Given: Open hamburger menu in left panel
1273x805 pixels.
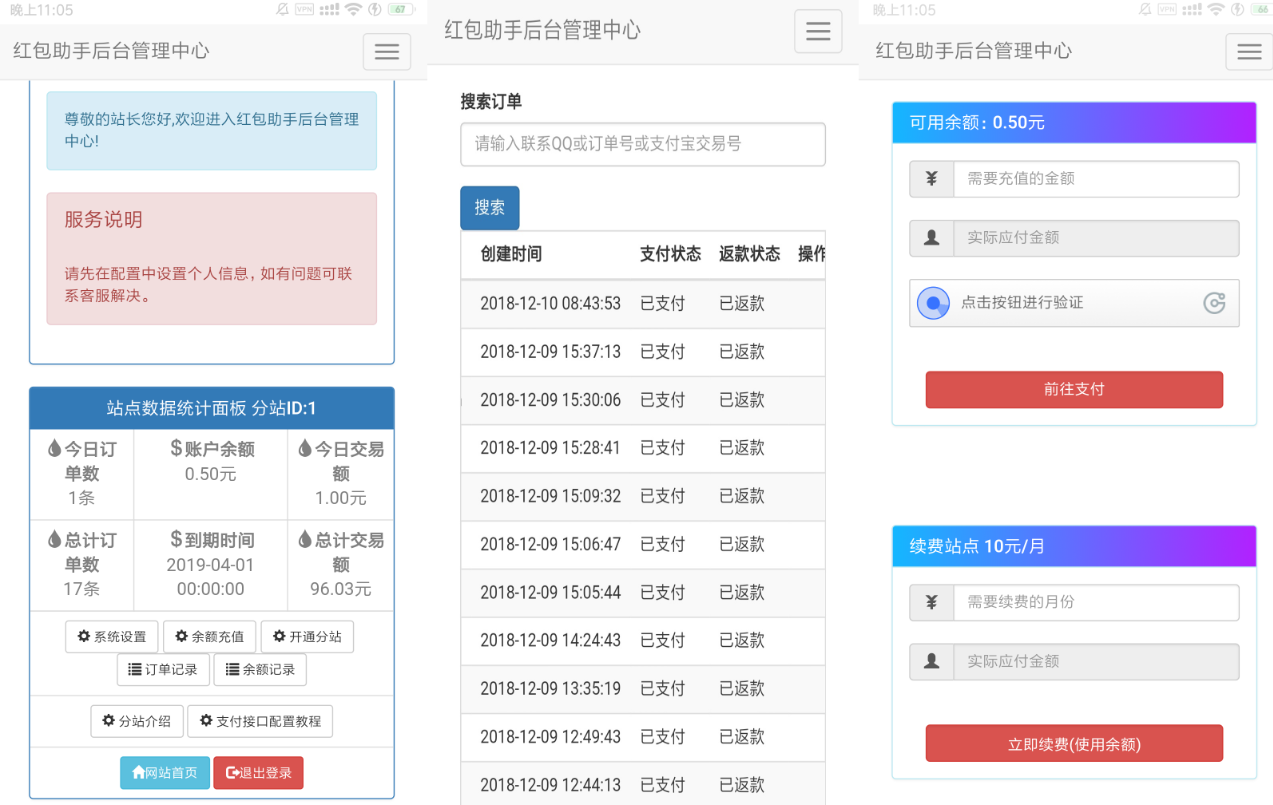Looking at the screenshot, I should (x=387, y=52).
